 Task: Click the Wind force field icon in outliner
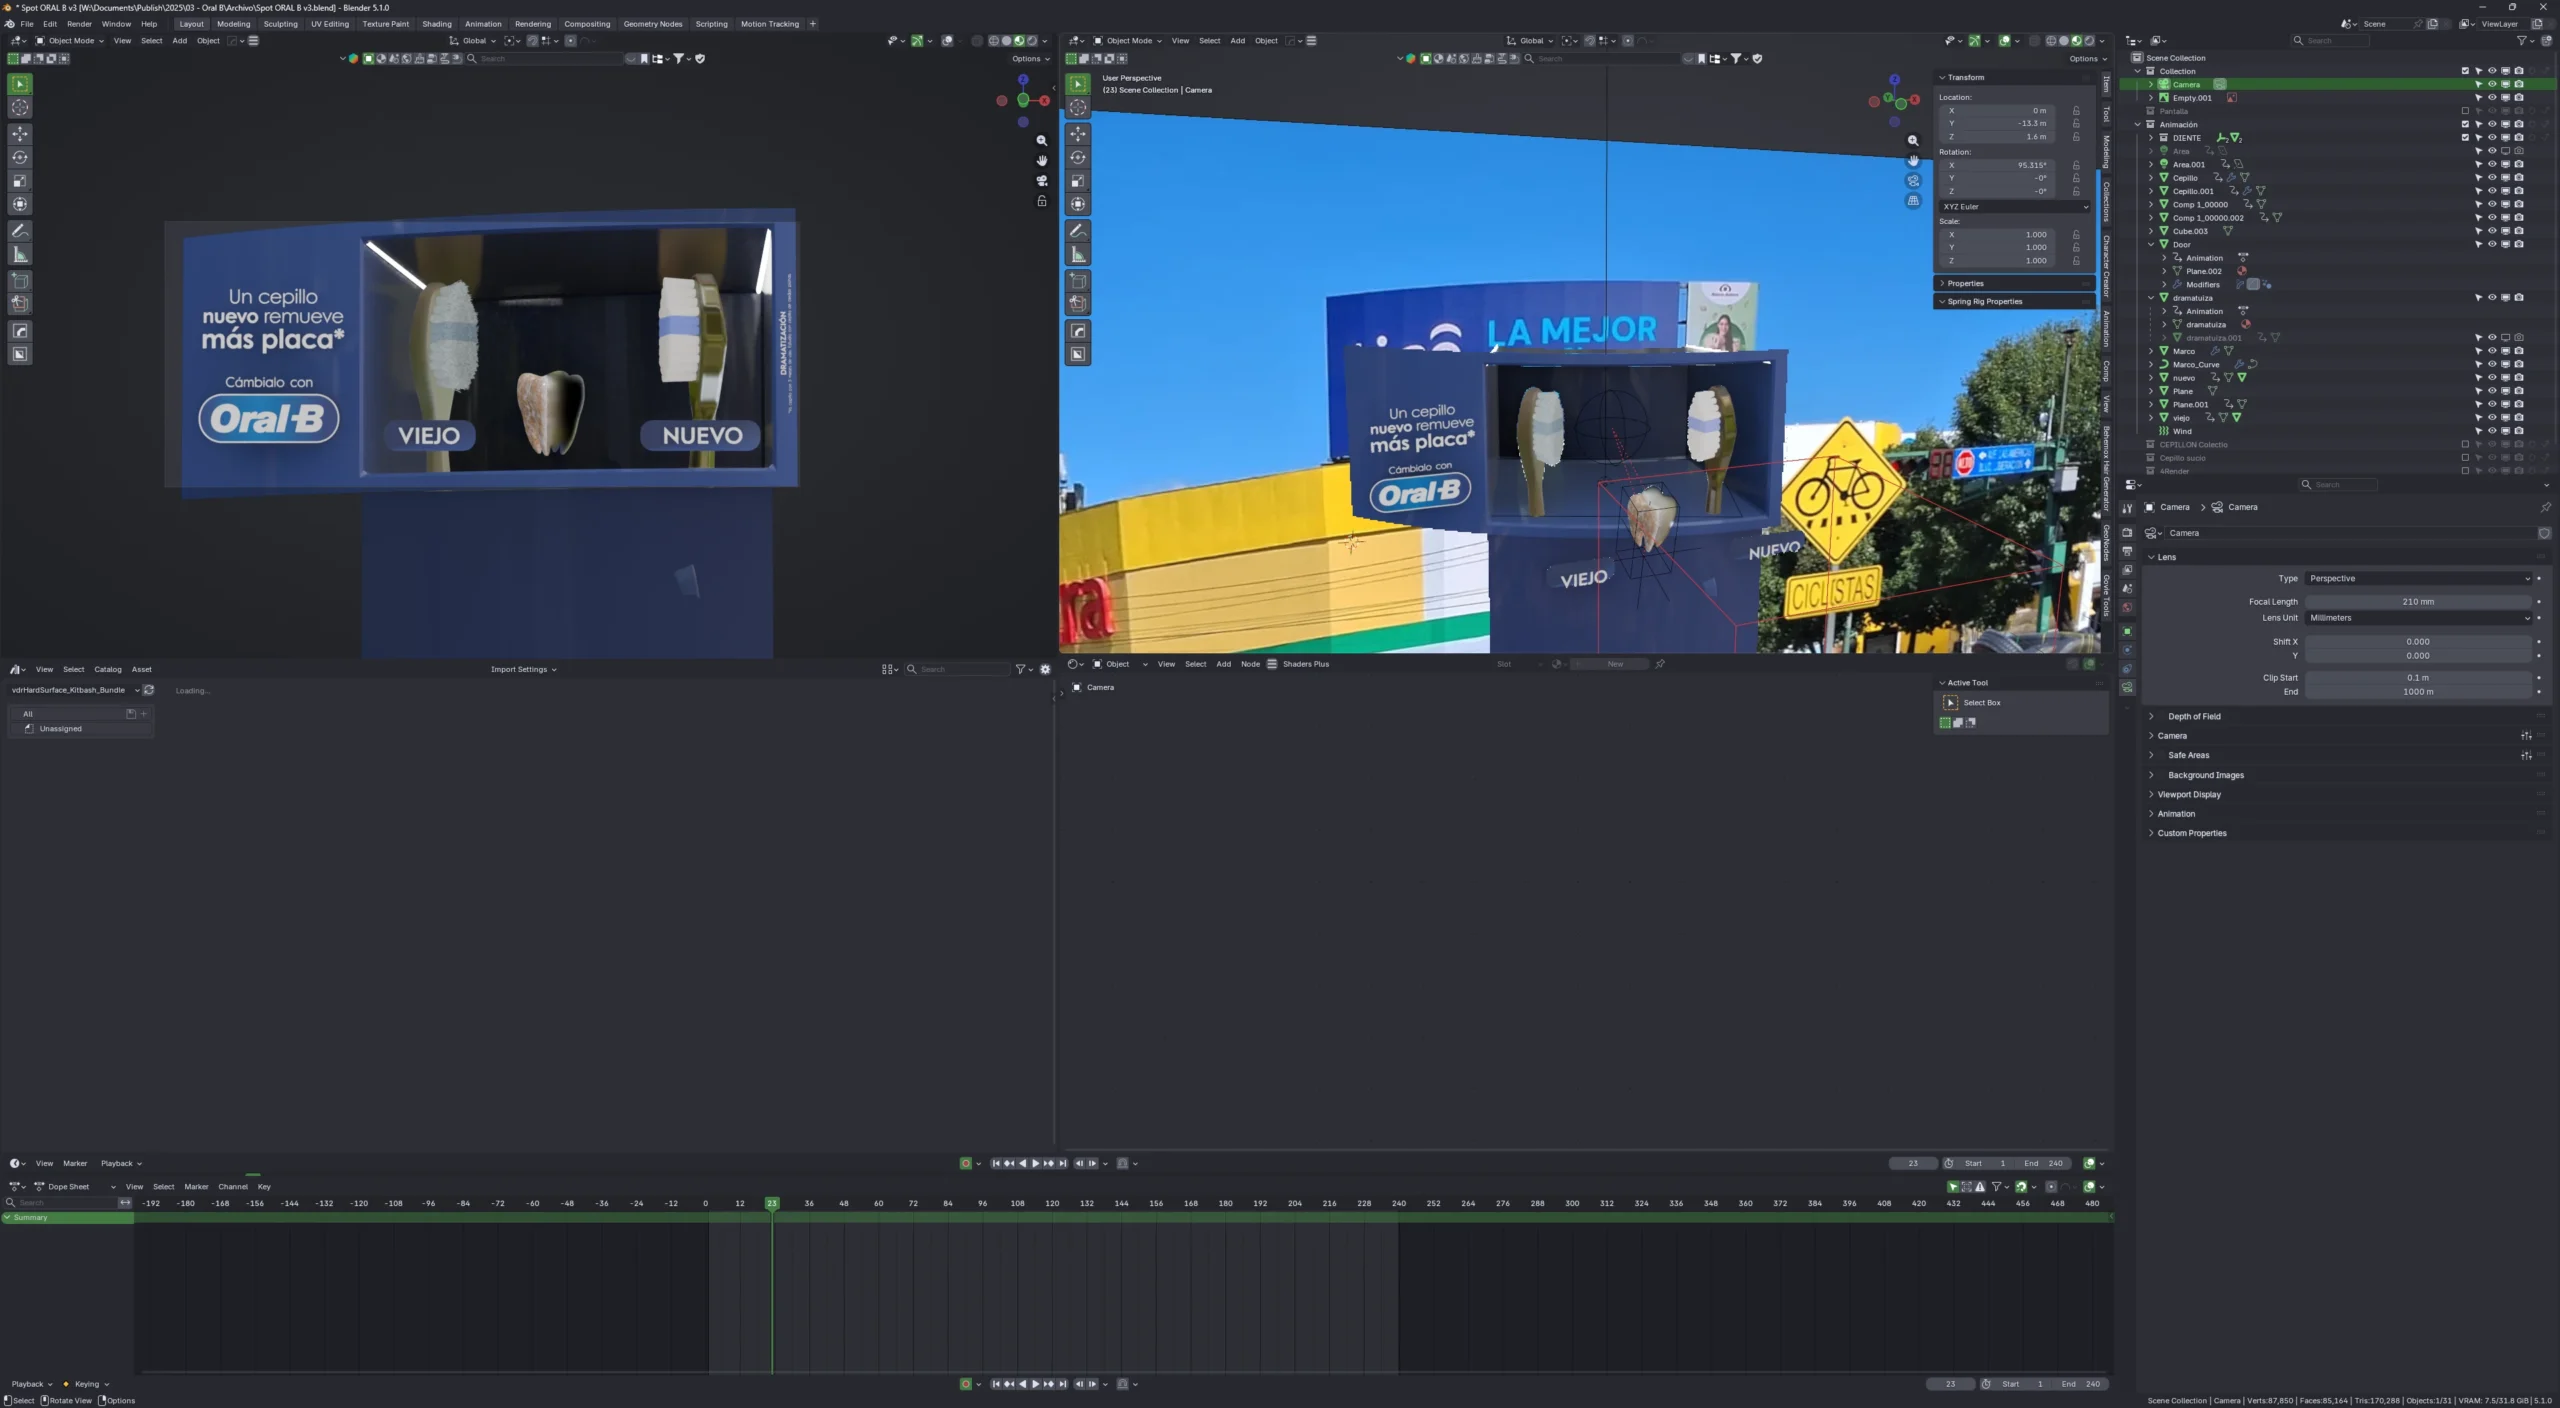pyautogui.click(x=2164, y=431)
